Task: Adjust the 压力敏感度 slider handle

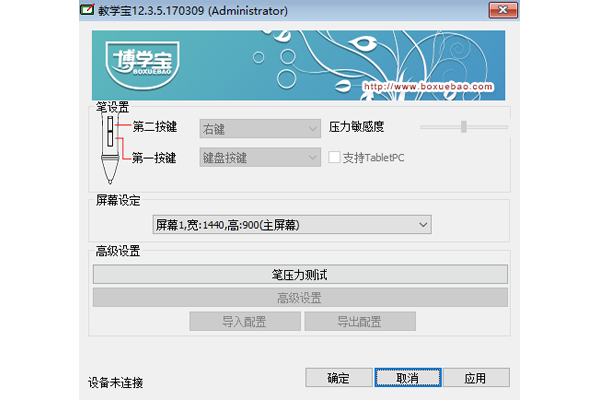Action: pyautogui.click(x=464, y=127)
